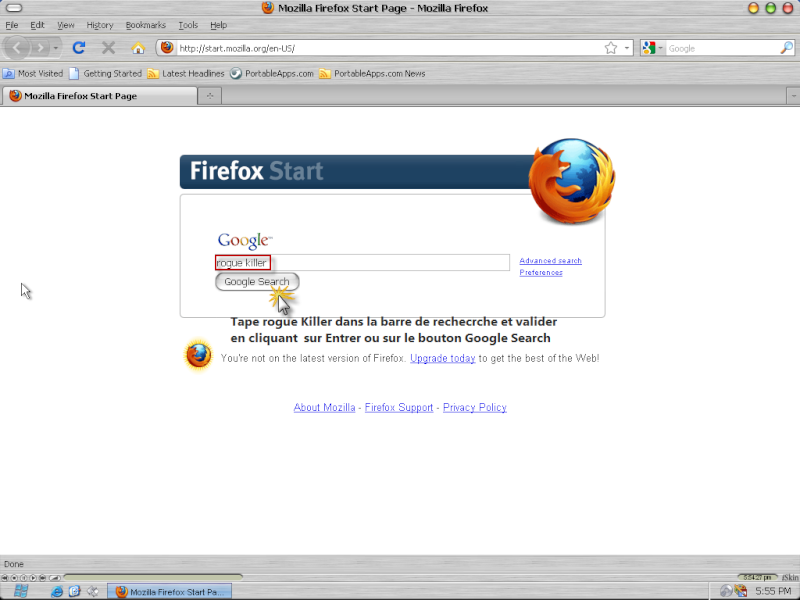Open the Tools menu
Image resolution: width=800 pixels, height=600 pixels.
pyautogui.click(x=188, y=25)
